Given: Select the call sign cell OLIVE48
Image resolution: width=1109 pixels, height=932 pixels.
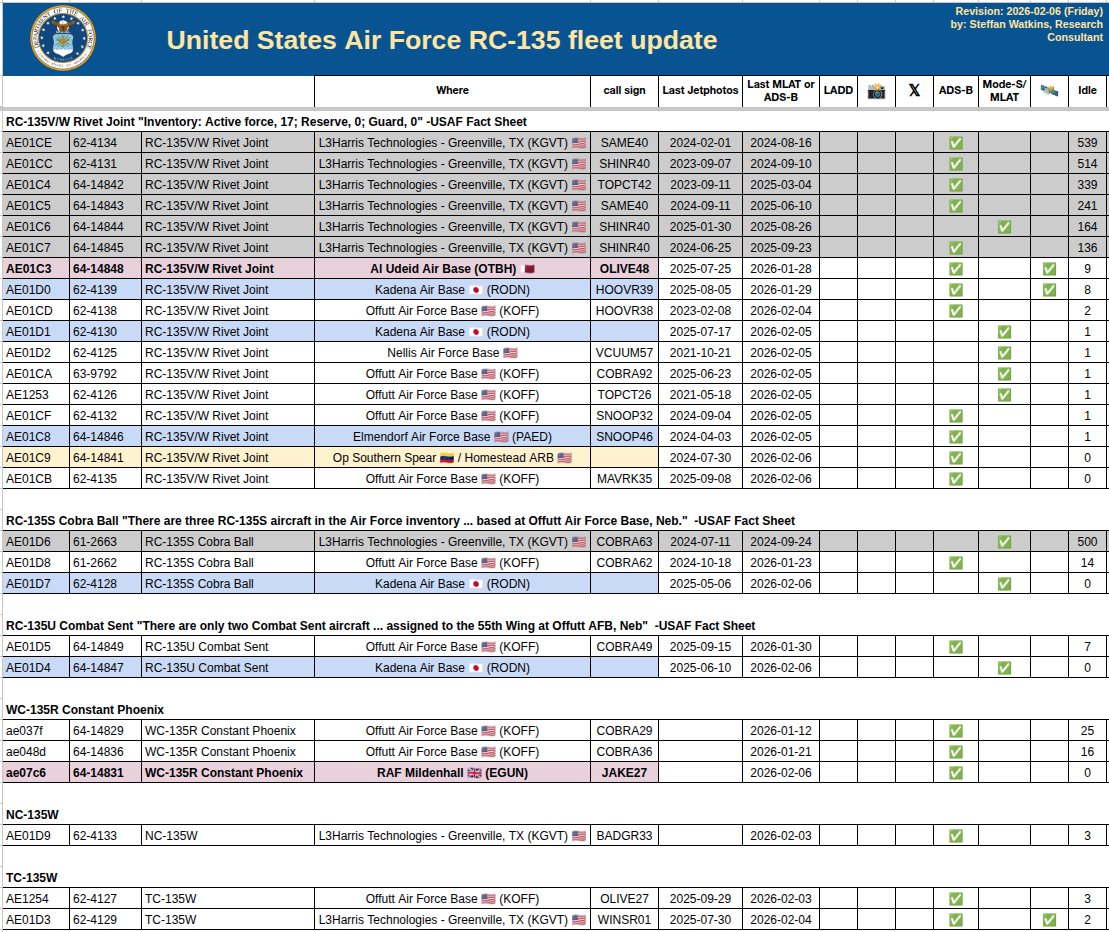Looking at the screenshot, I should (624, 269).
